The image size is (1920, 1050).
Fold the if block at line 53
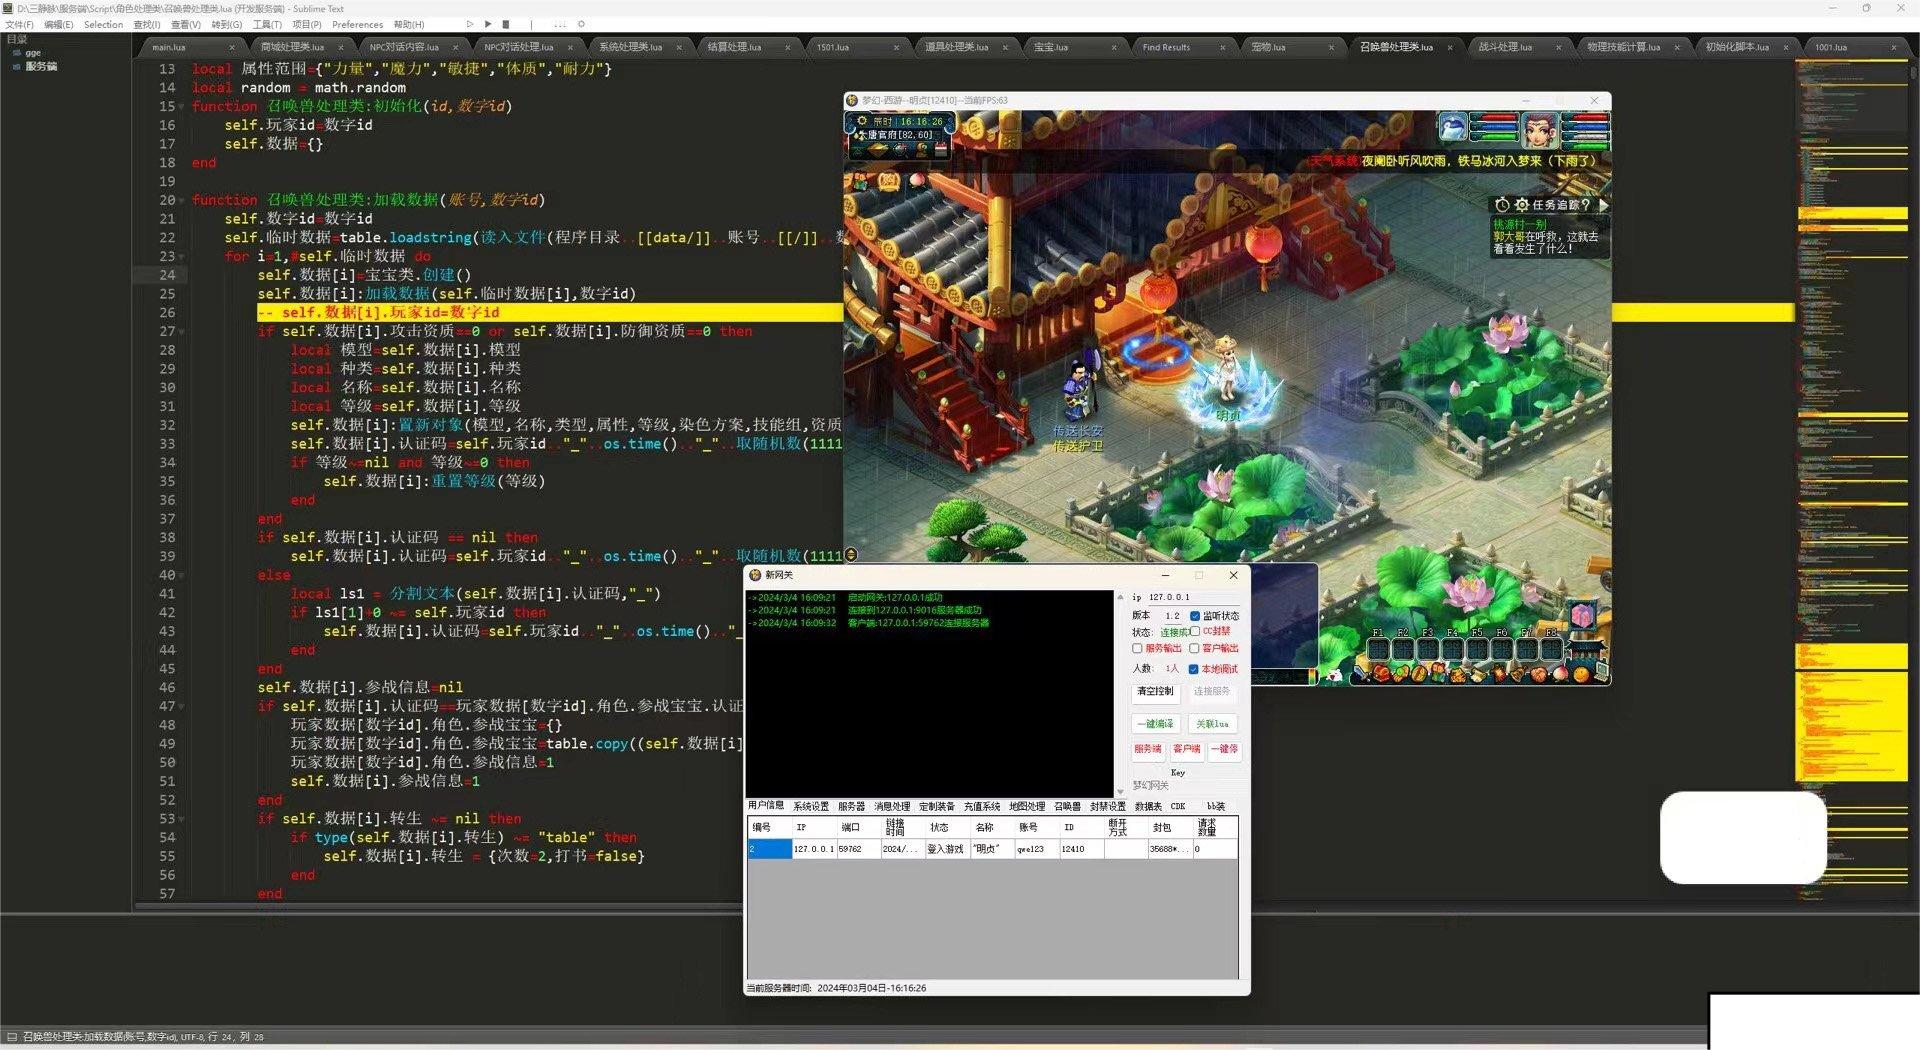point(182,819)
